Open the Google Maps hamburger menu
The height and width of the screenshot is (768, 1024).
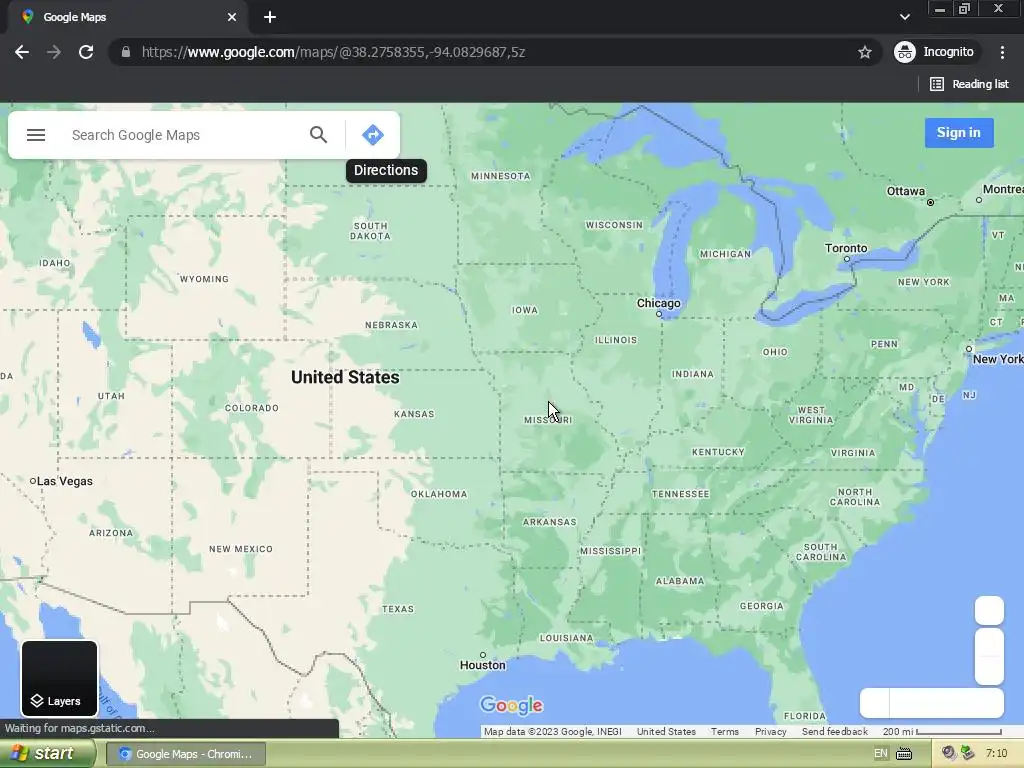36,135
